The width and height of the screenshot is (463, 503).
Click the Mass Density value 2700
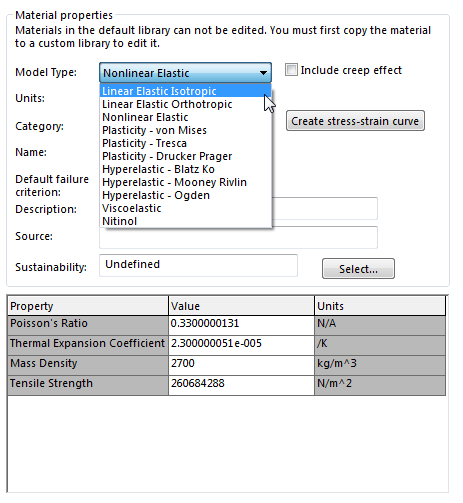coord(241,365)
